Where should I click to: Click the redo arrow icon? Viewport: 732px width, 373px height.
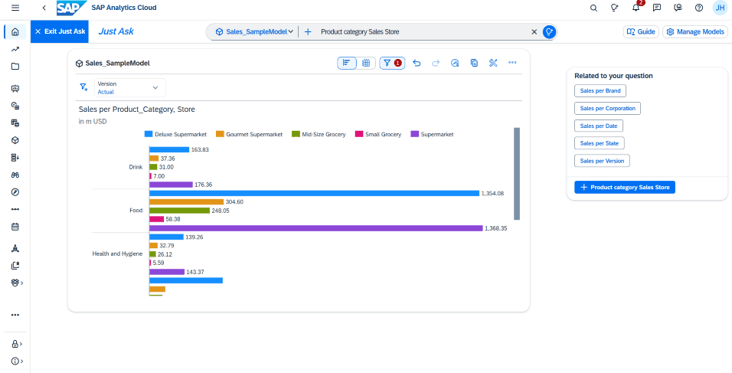click(x=436, y=63)
